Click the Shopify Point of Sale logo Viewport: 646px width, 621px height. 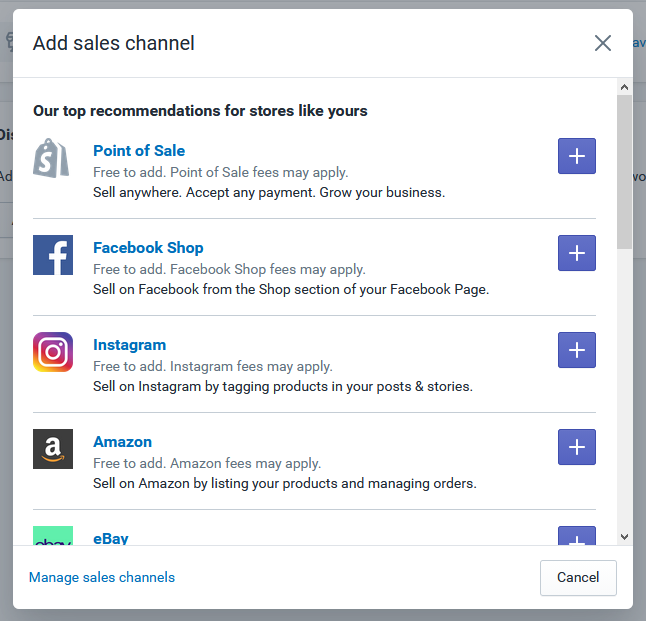pos(51,158)
